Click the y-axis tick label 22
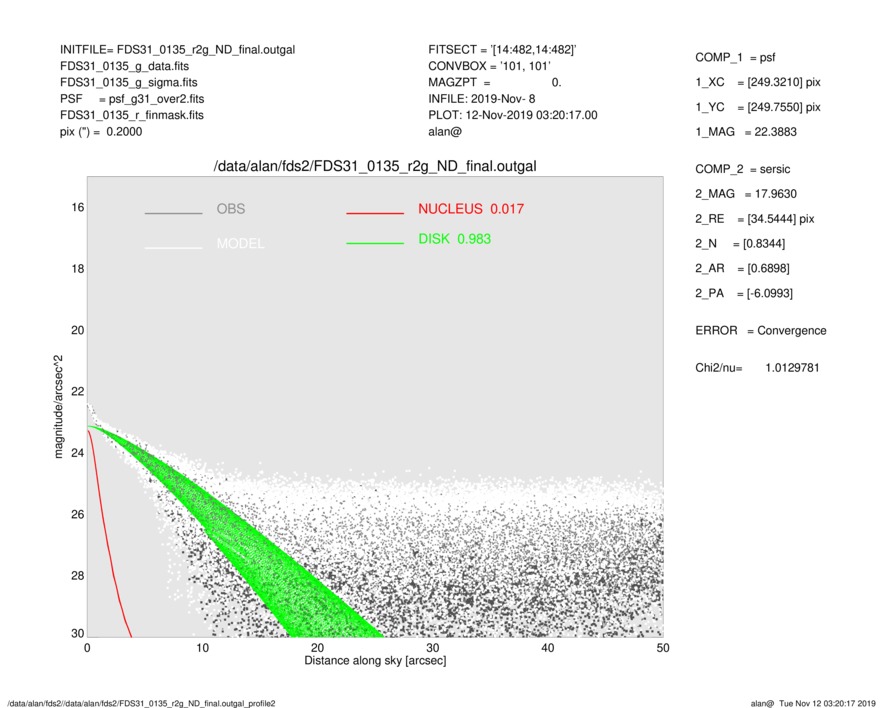 [78, 392]
